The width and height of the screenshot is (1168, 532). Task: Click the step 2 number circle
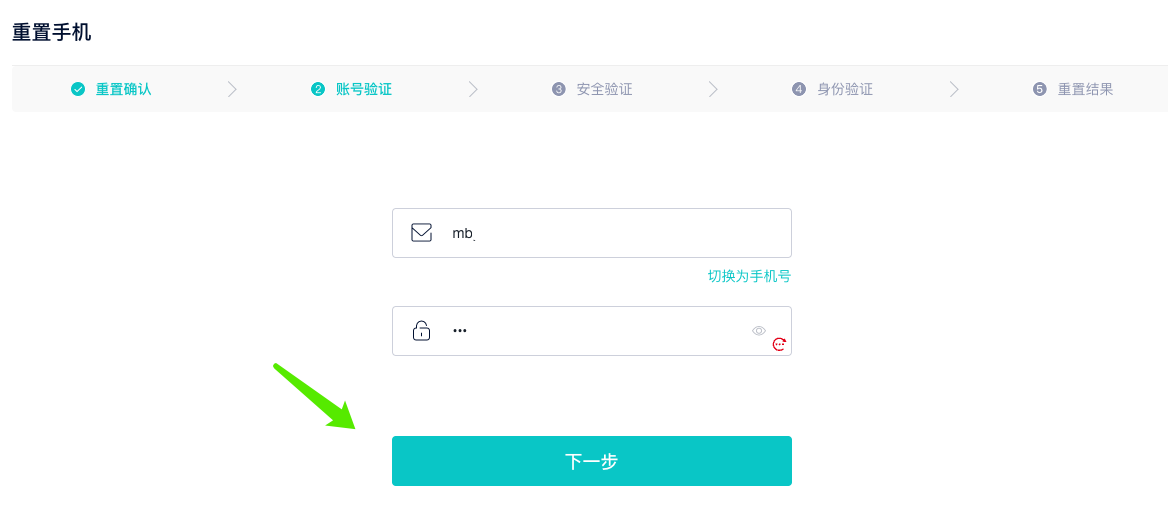(318, 89)
